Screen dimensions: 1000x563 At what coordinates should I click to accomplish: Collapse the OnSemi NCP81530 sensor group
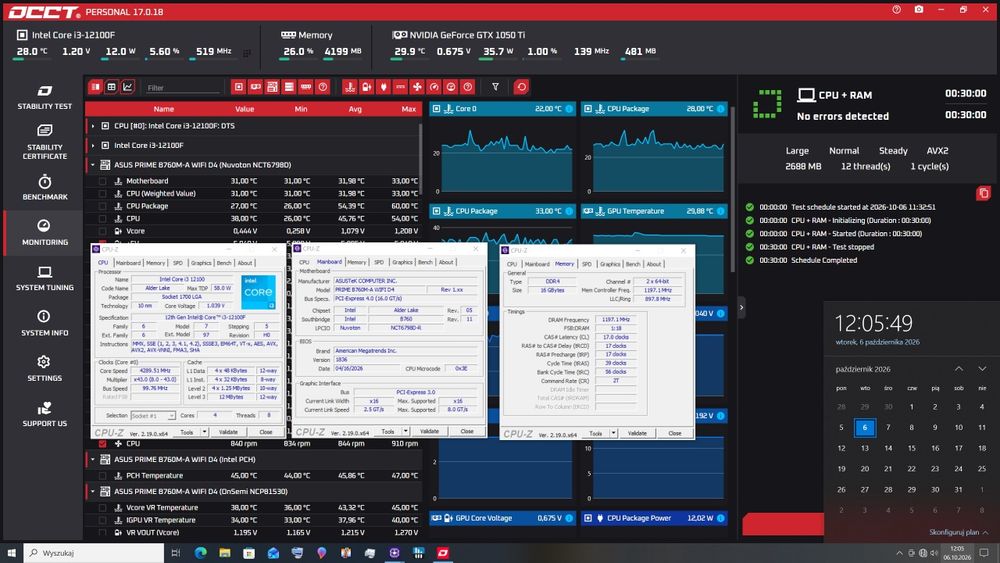[92, 492]
